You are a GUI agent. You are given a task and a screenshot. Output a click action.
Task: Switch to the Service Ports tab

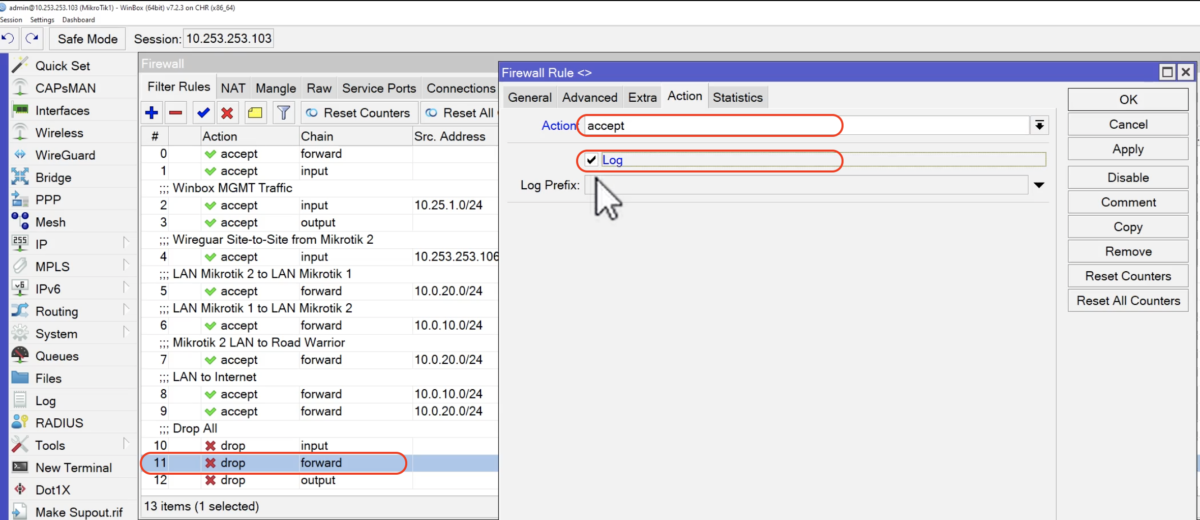[379, 88]
